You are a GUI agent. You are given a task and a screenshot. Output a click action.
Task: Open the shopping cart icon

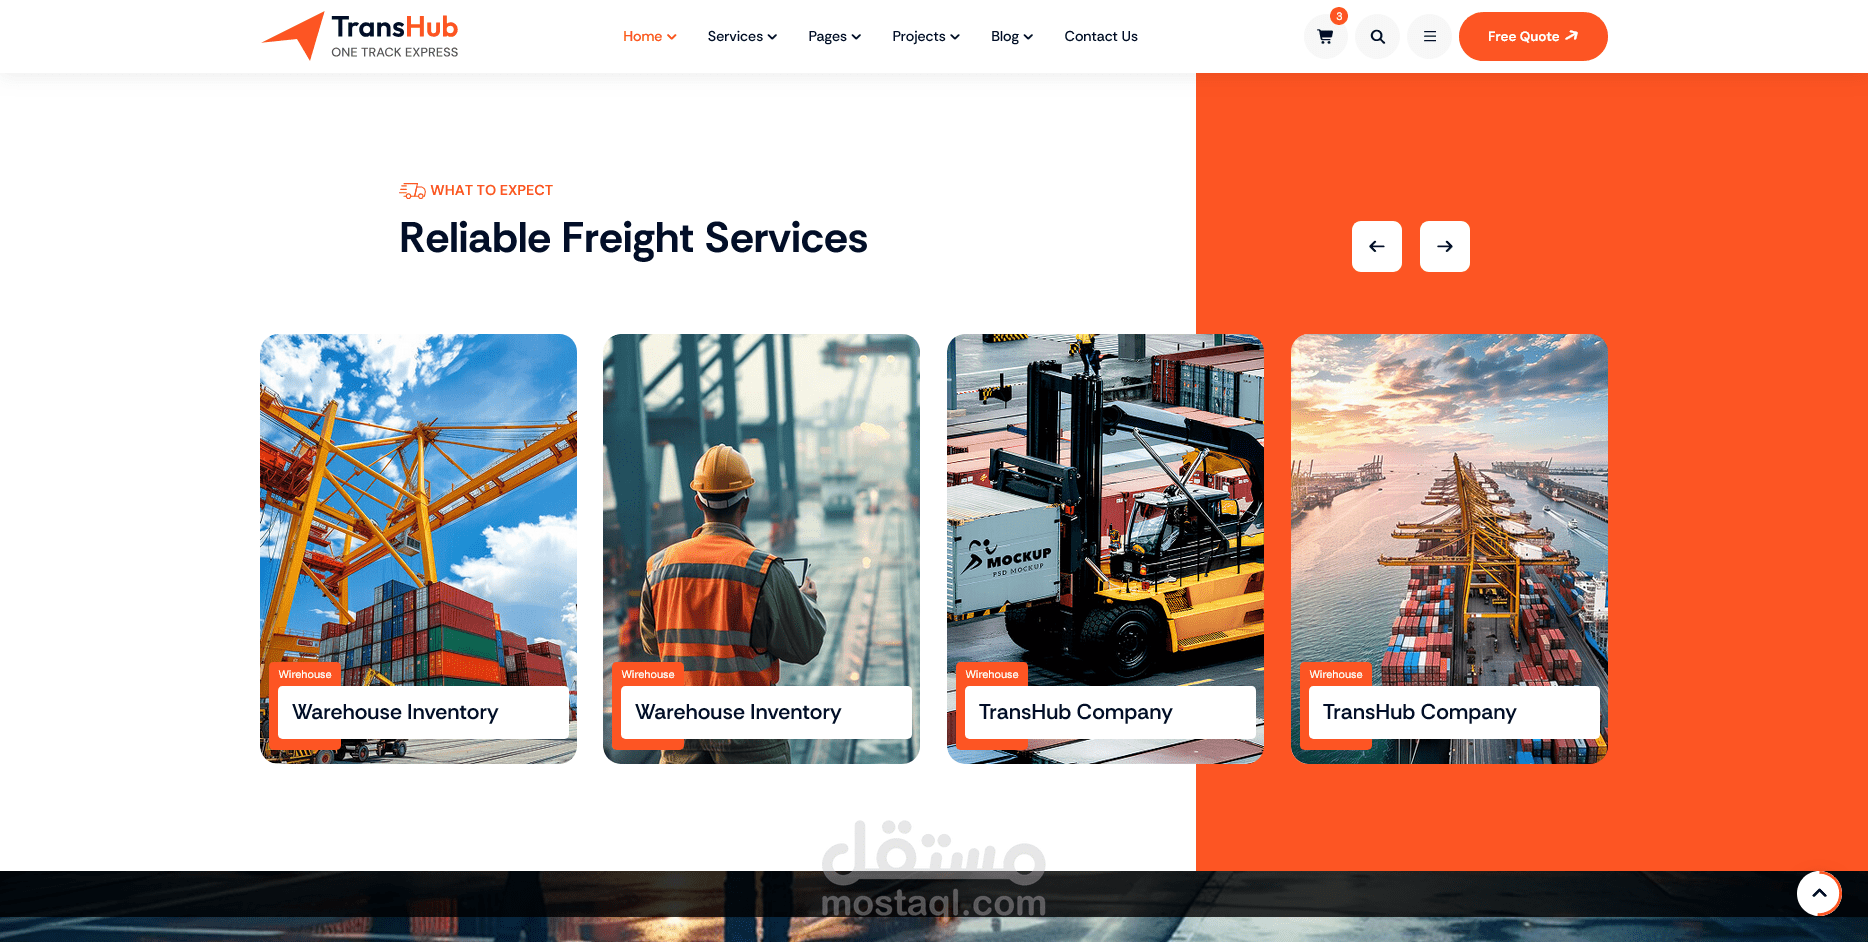tap(1325, 37)
